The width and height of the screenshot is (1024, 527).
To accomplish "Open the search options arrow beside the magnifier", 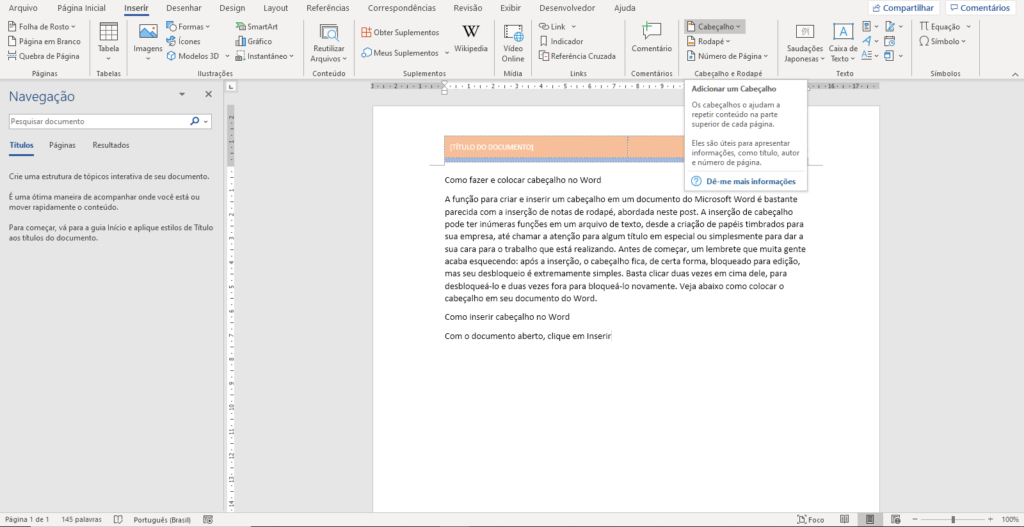I will pyautogui.click(x=206, y=121).
